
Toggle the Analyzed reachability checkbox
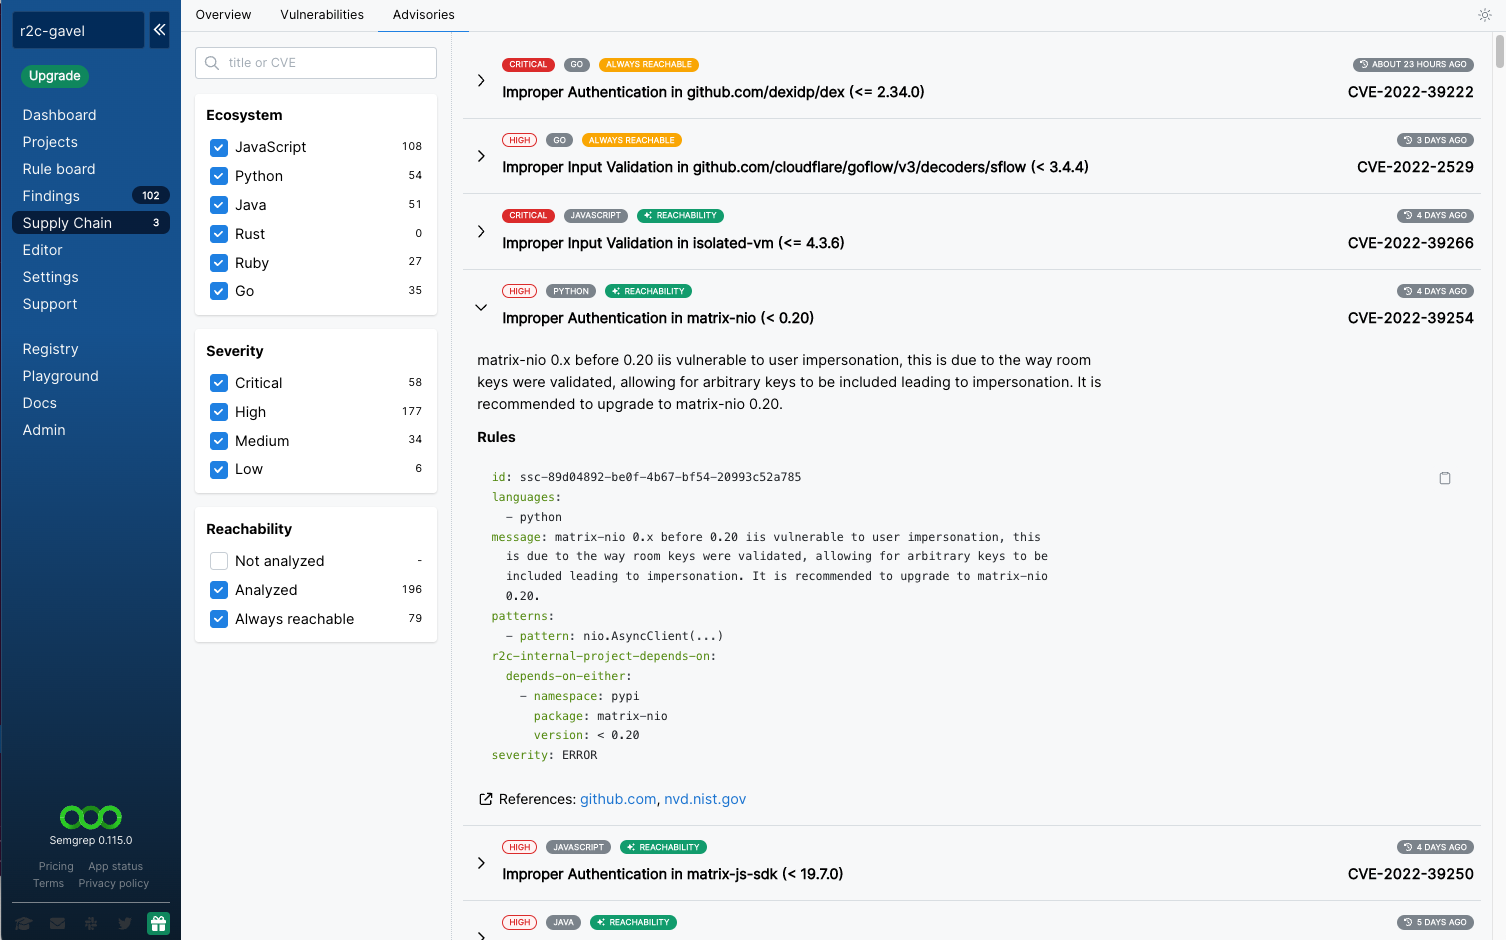(x=219, y=590)
